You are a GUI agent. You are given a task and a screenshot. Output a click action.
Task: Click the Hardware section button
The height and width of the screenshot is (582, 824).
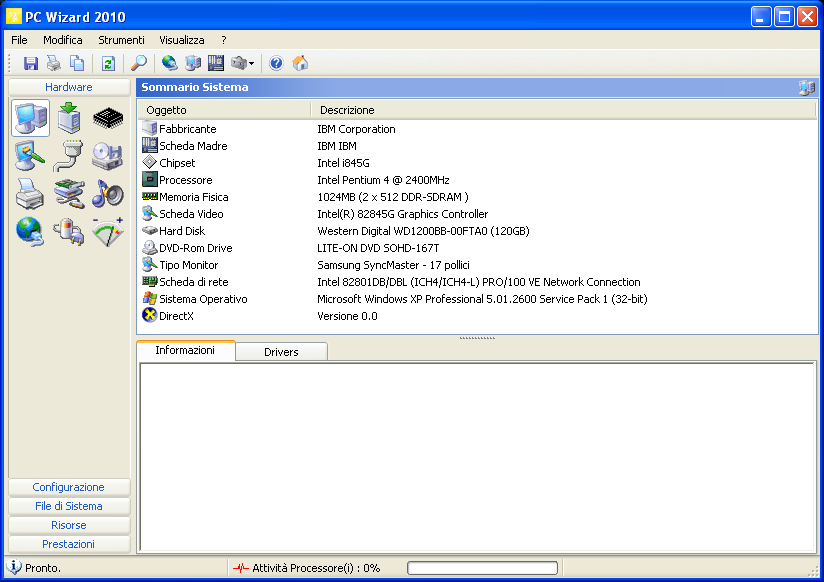69,87
